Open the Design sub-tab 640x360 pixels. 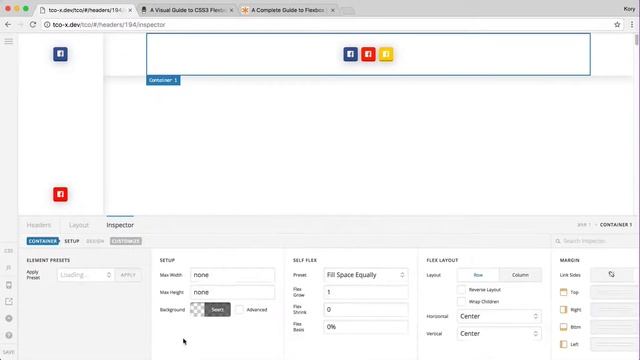pos(95,241)
